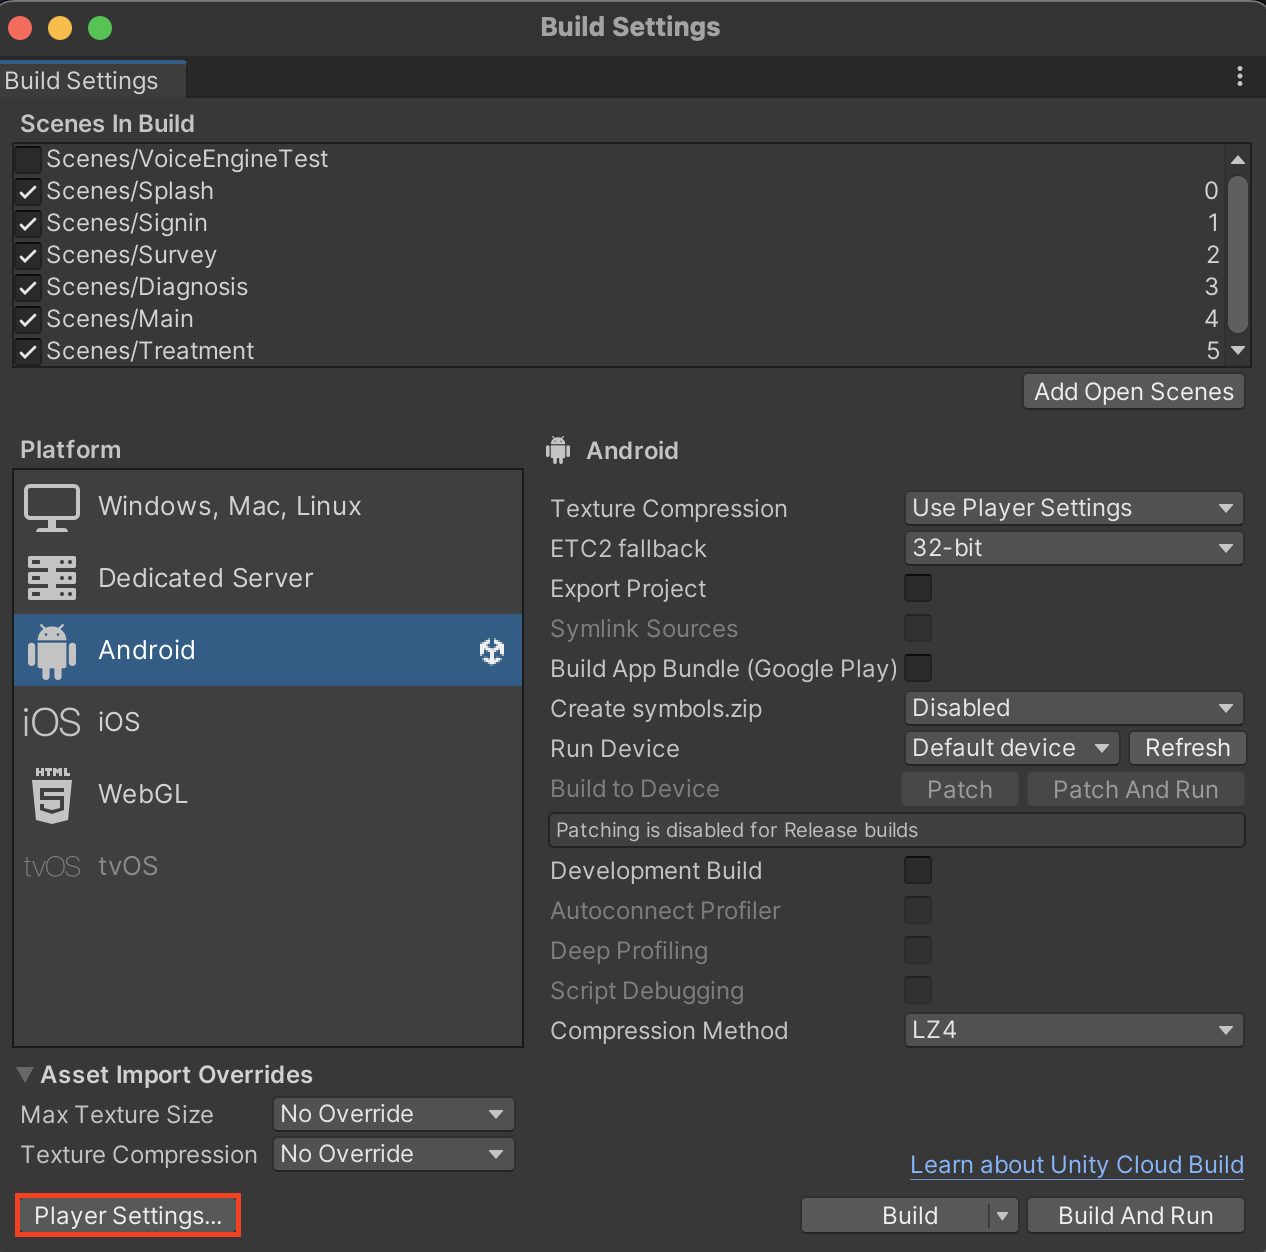Viewport: 1266px width, 1252px height.
Task: Select the Scenes/Diagnosis scene row text
Action: click(147, 287)
